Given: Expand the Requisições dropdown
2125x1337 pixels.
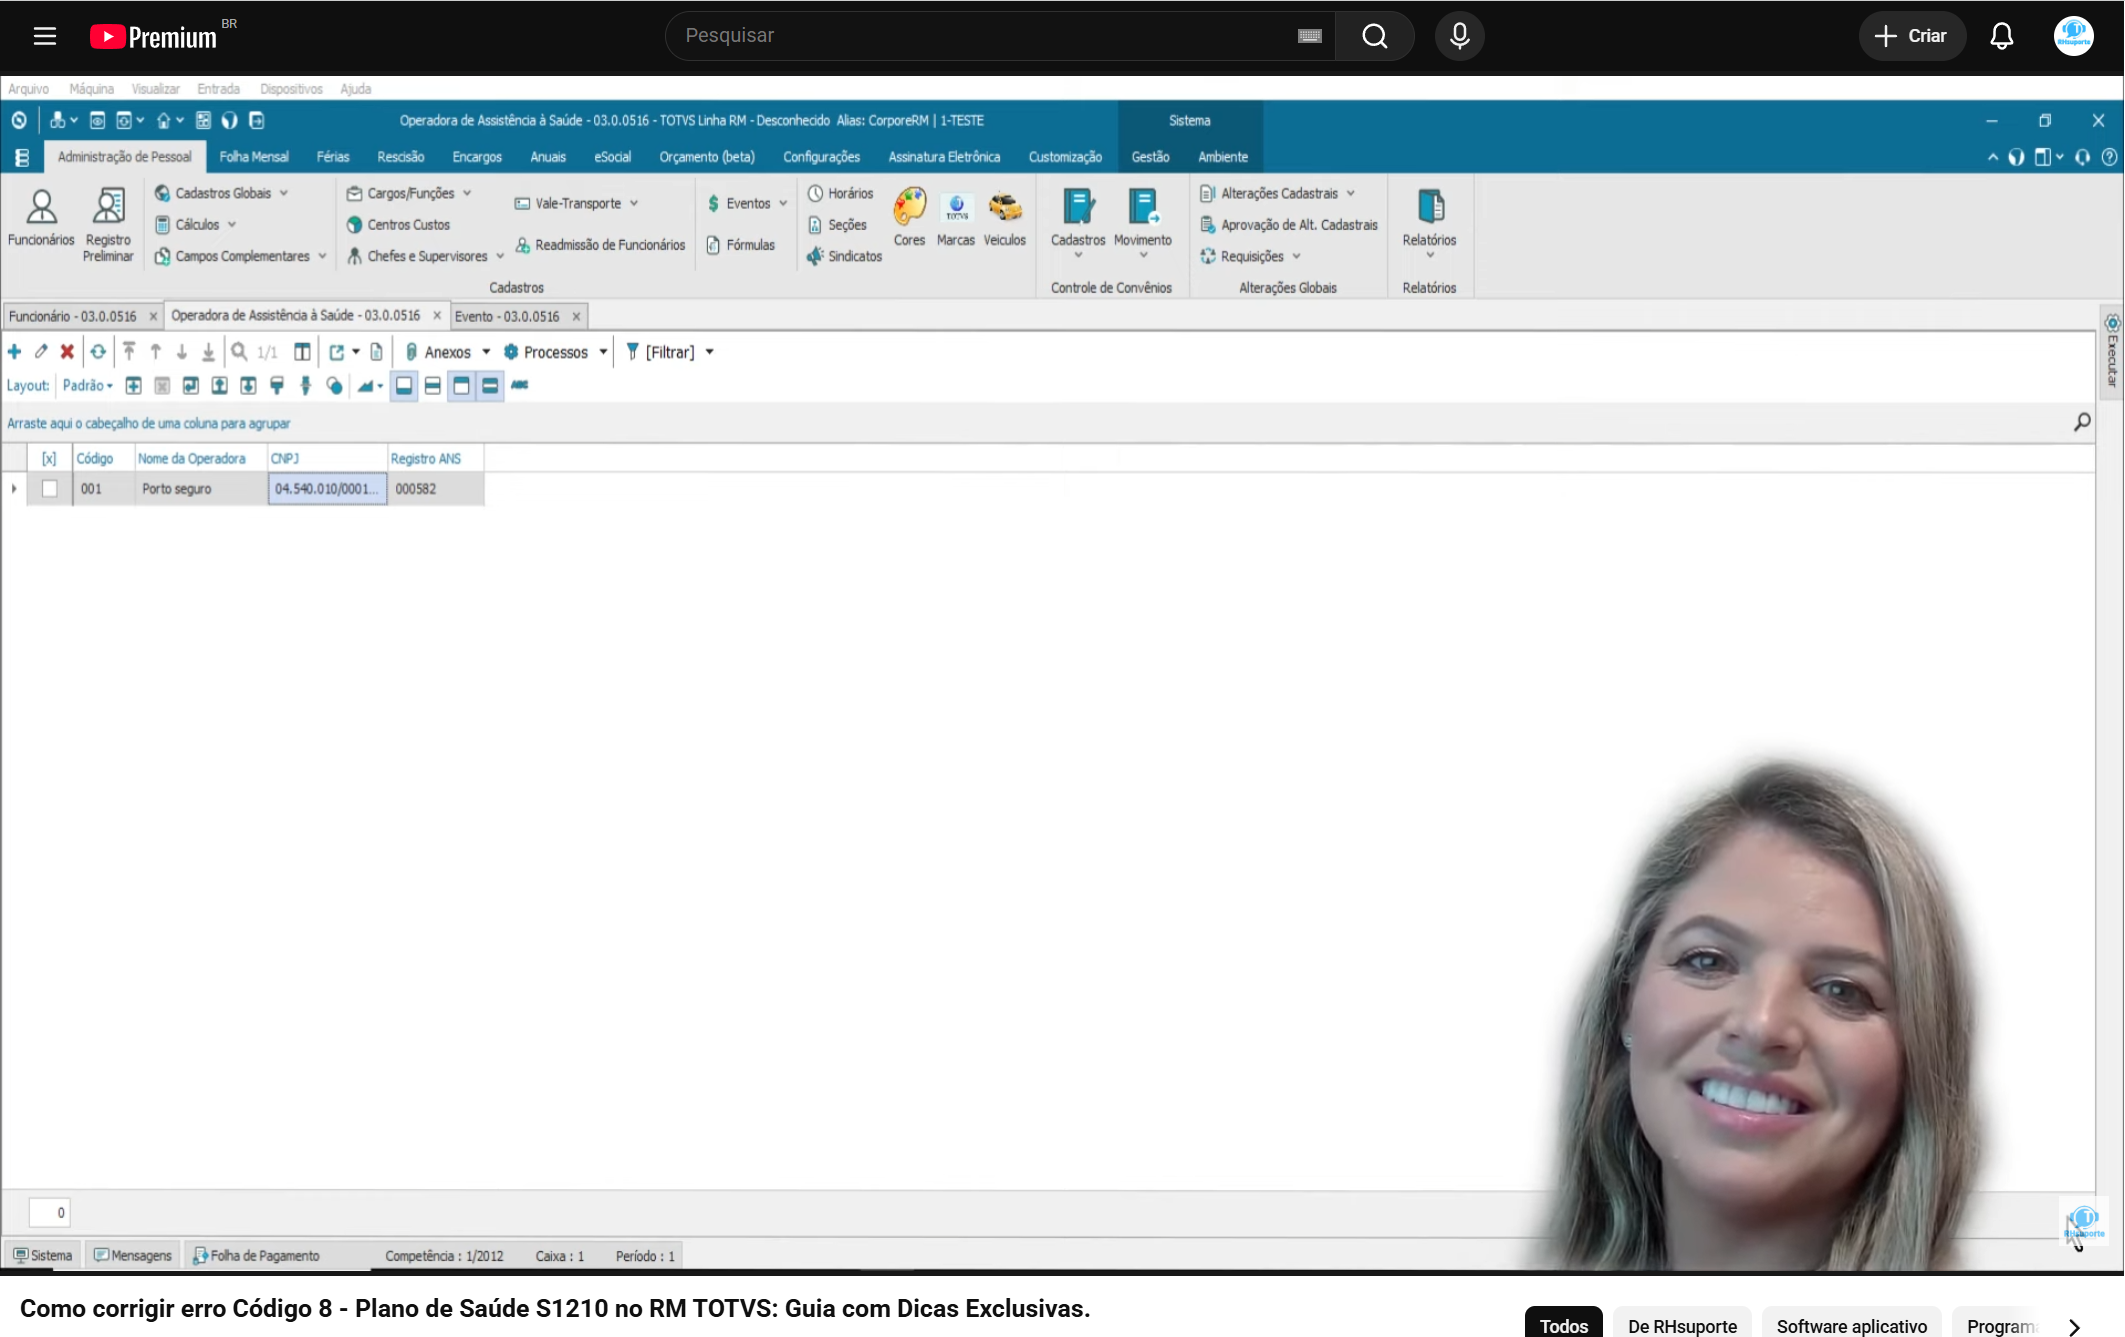Looking at the screenshot, I should tap(1296, 256).
